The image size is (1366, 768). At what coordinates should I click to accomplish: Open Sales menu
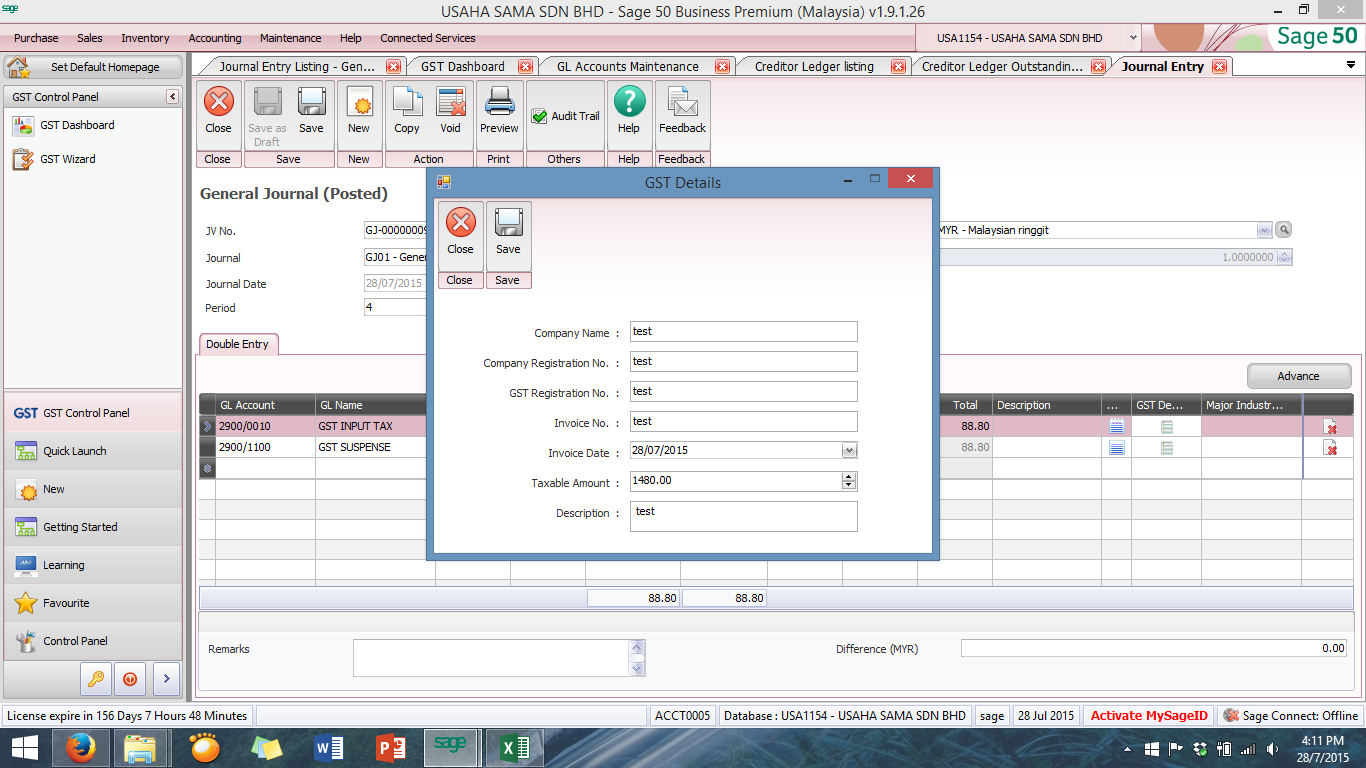[90, 38]
